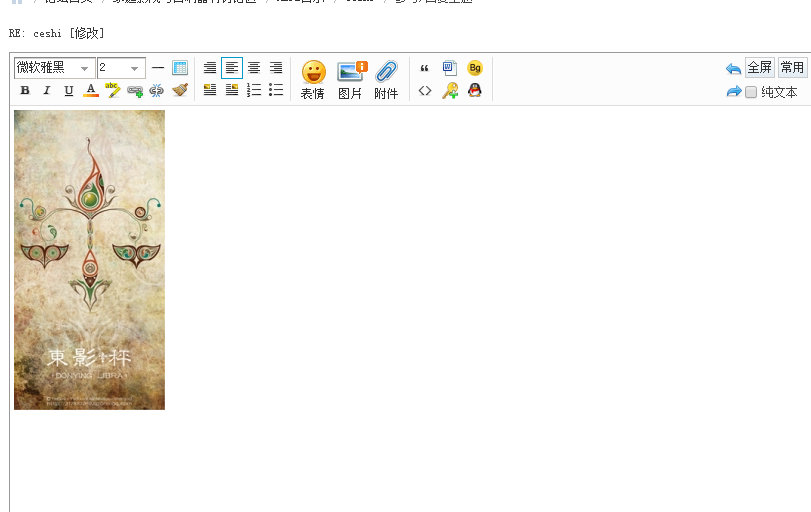Image resolution: width=811 pixels, height=512 pixels.
Task: Apply italic formatting
Action: 47,91
